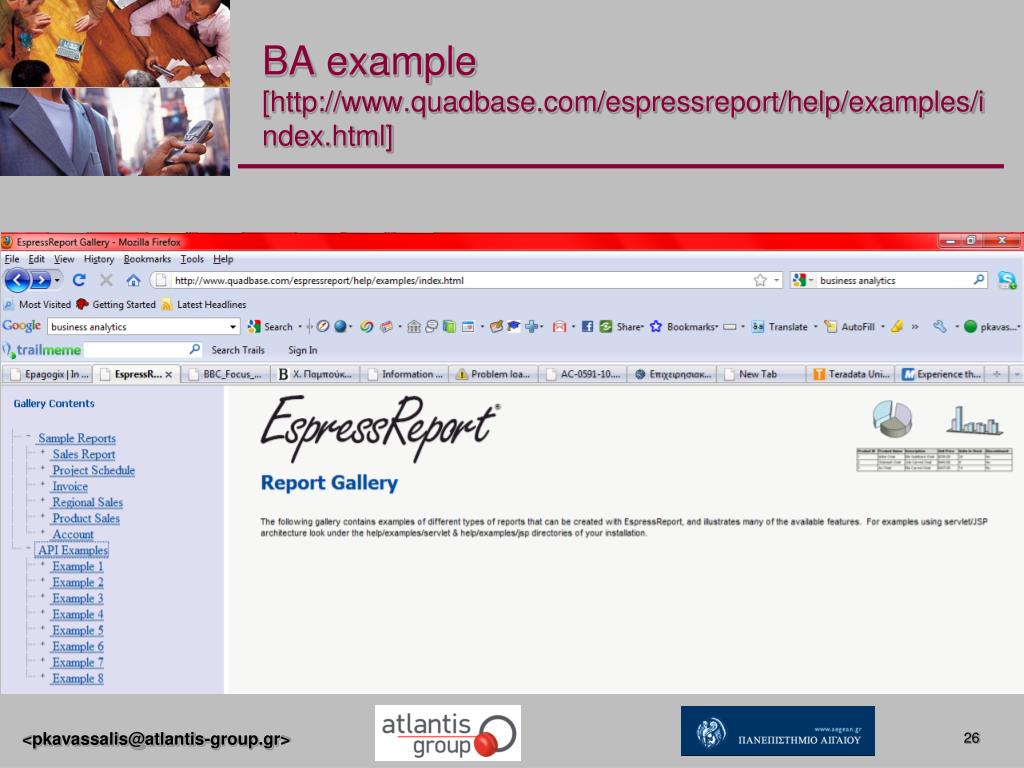Click the green book icon in the Google toolbar
Screen dimensions: 1024x768
(x=449, y=327)
